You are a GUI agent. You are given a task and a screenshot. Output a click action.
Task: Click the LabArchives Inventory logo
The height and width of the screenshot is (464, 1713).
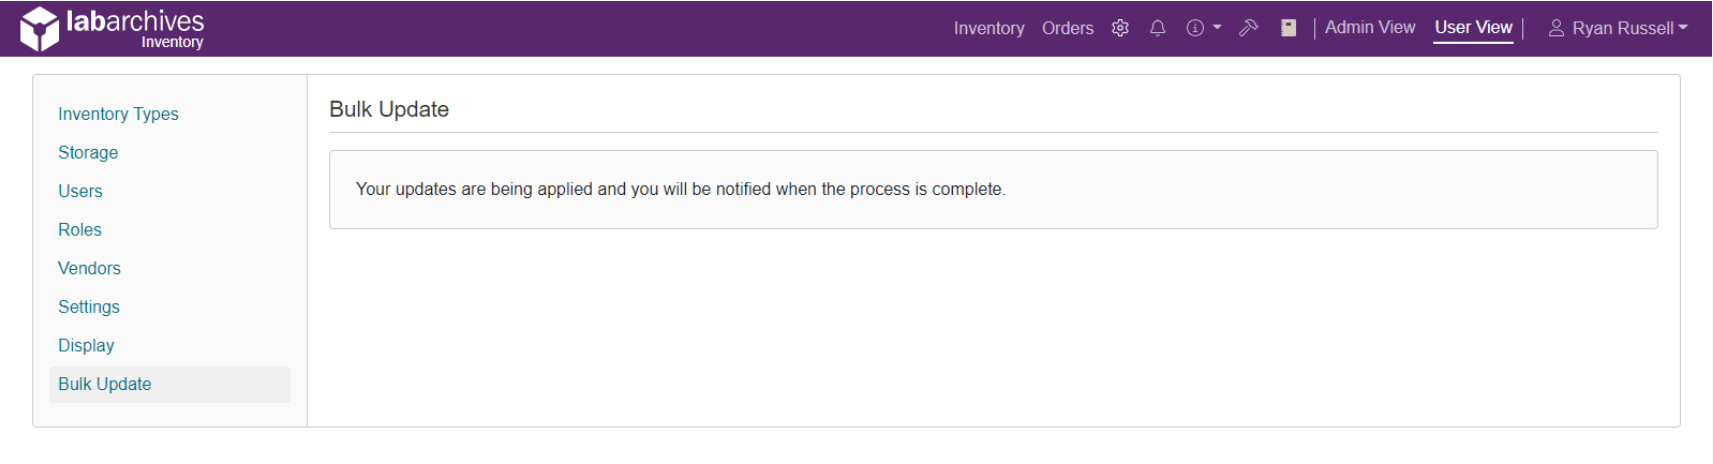pos(112,28)
